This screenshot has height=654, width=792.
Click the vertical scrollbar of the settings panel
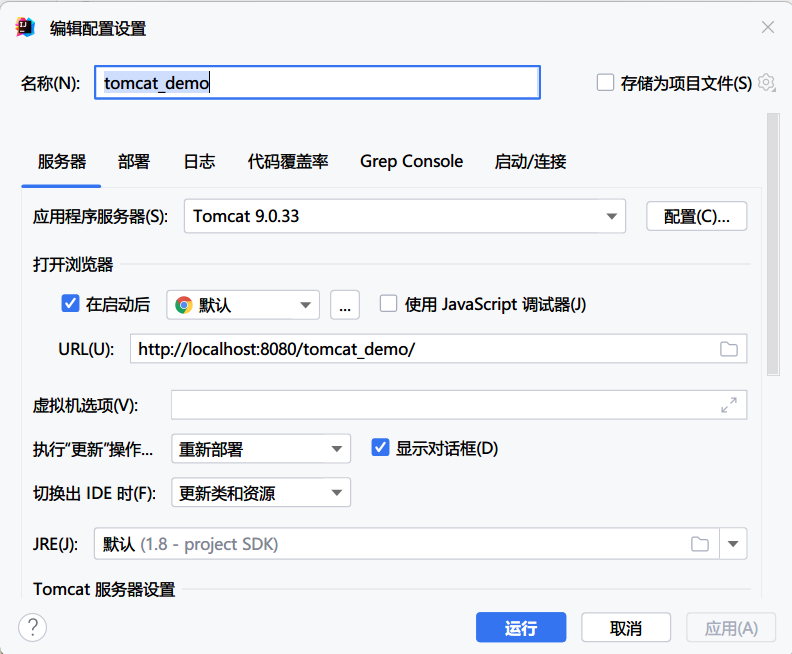pos(773,244)
